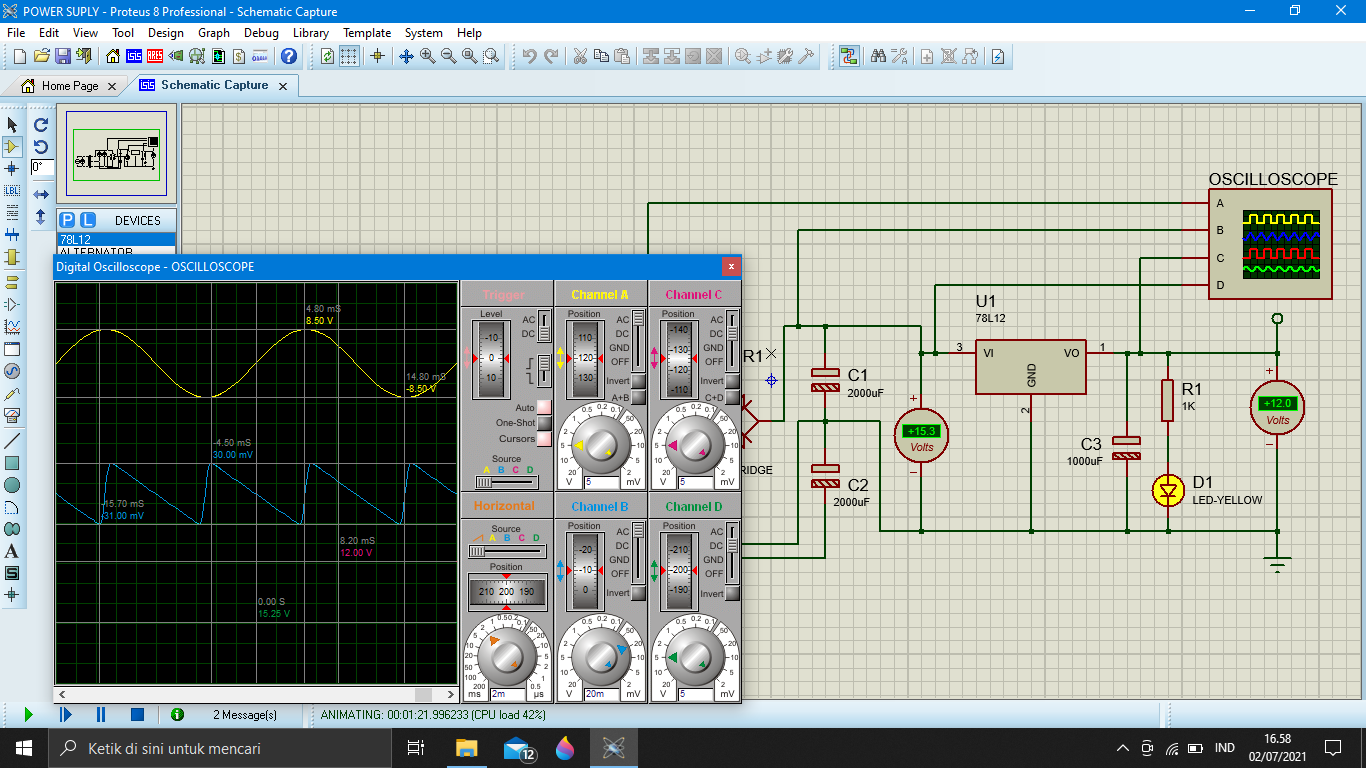The width and height of the screenshot is (1366, 768).
Task: Click the rotation angle input field
Action: pyautogui.click(x=43, y=168)
